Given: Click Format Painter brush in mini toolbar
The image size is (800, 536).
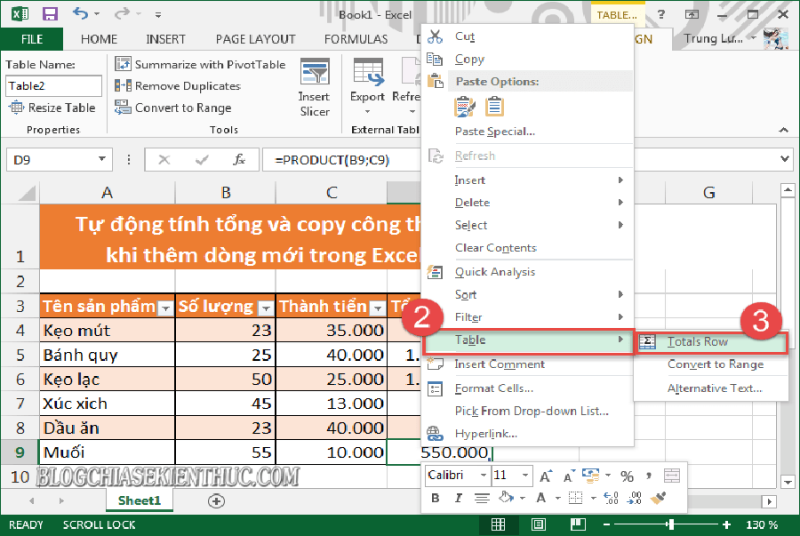Looking at the screenshot, I should 658,498.
